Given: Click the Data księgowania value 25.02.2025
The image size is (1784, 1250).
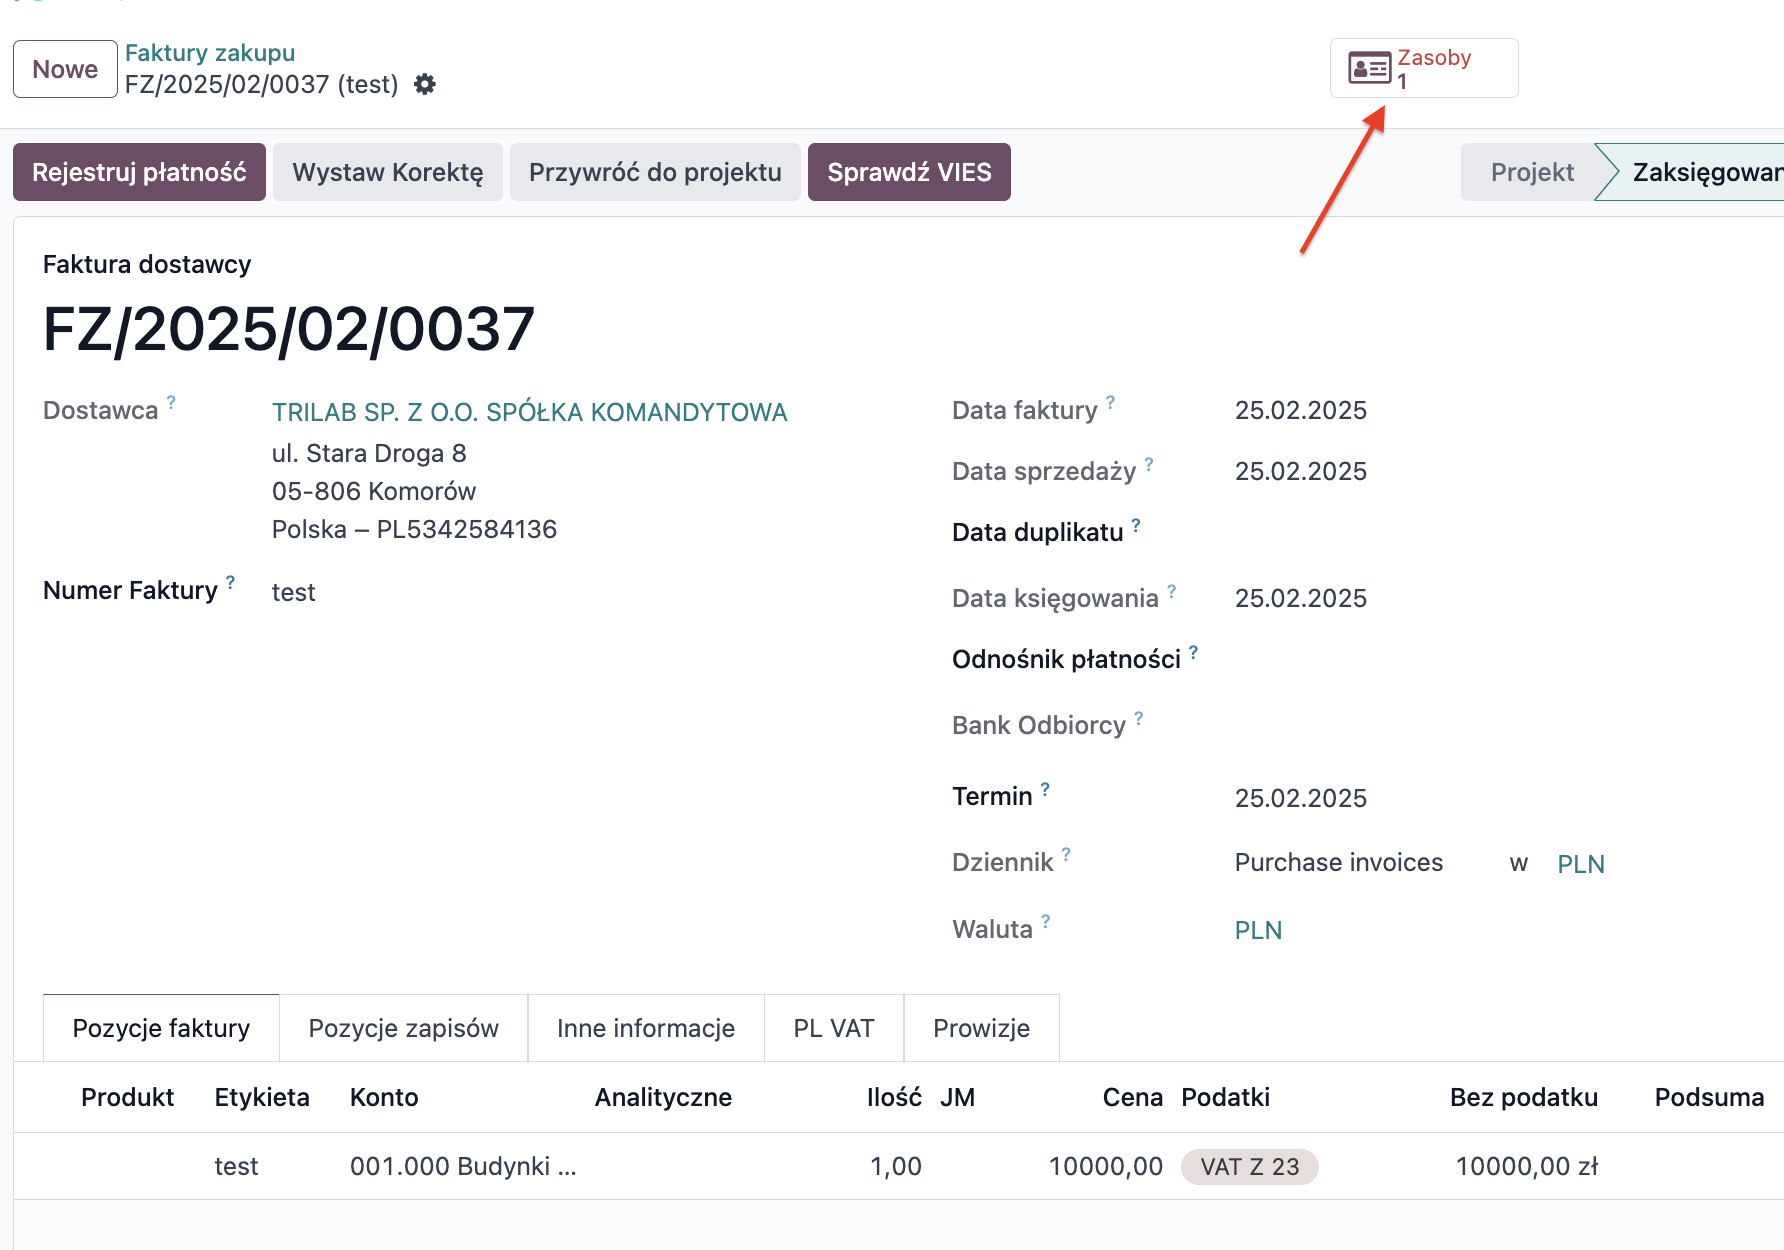Looking at the screenshot, I should (1300, 598).
